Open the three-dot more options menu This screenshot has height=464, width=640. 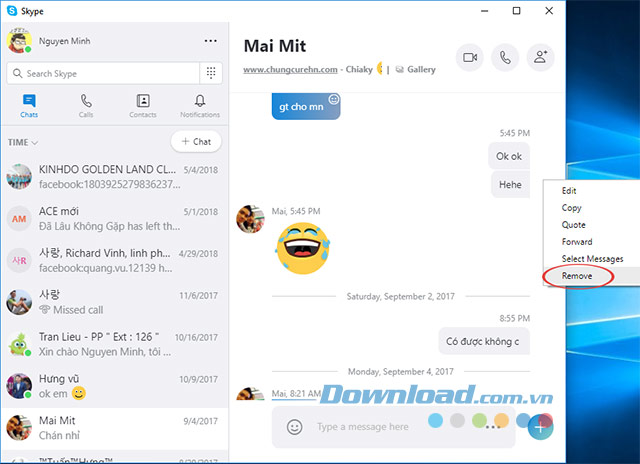[x=211, y=41]
